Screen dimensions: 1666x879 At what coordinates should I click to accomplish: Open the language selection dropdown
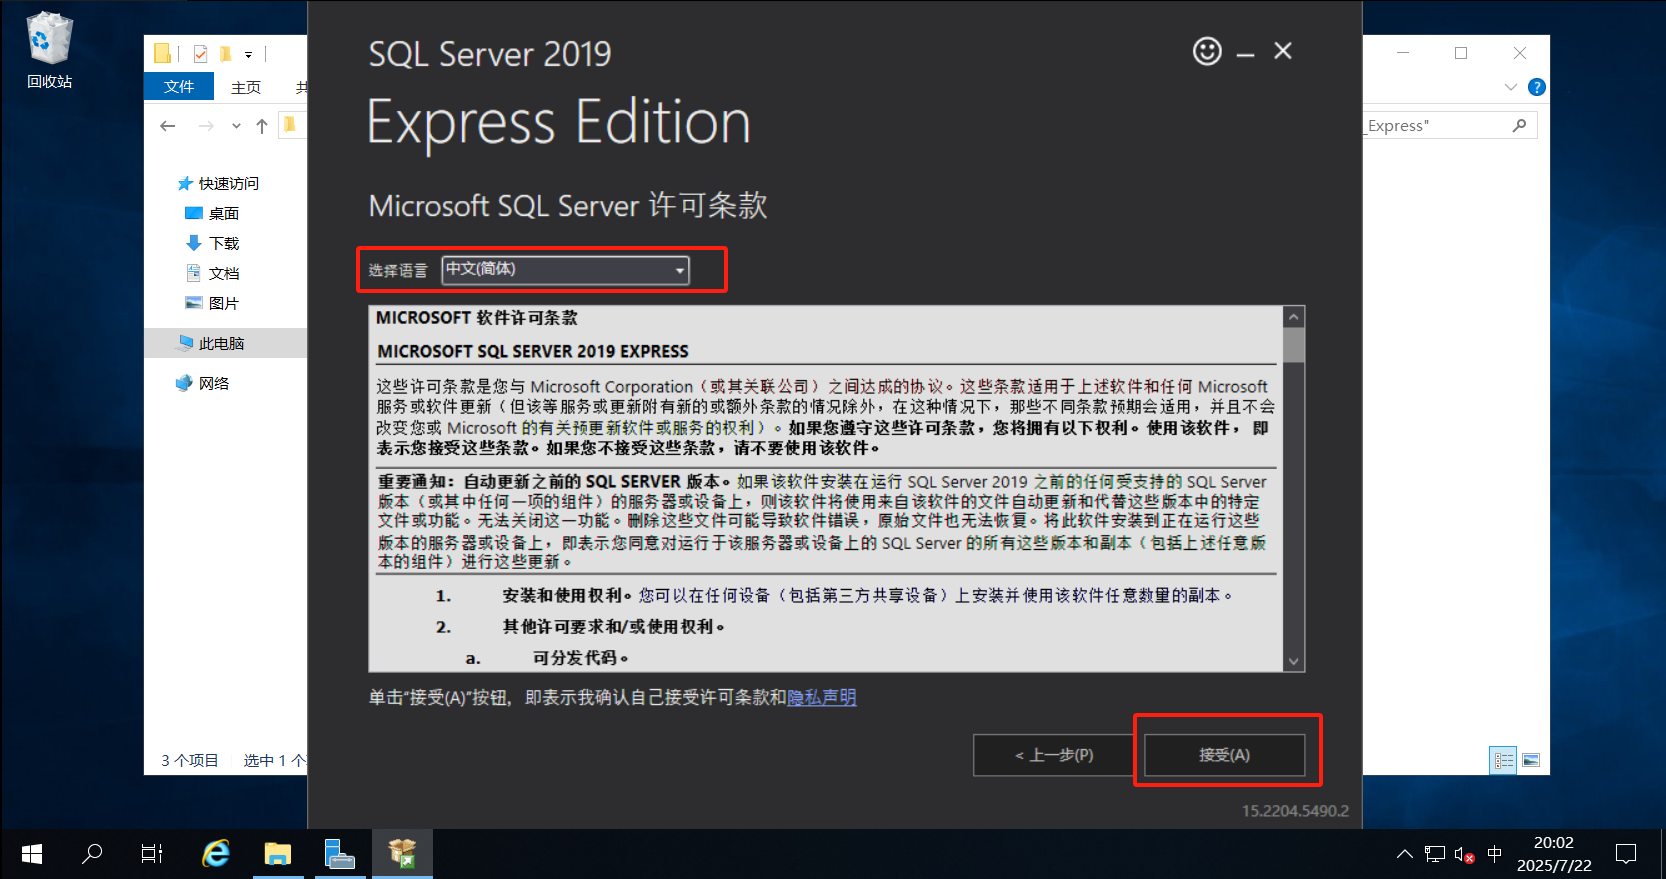pyautogui.click(x=566, y=270)
